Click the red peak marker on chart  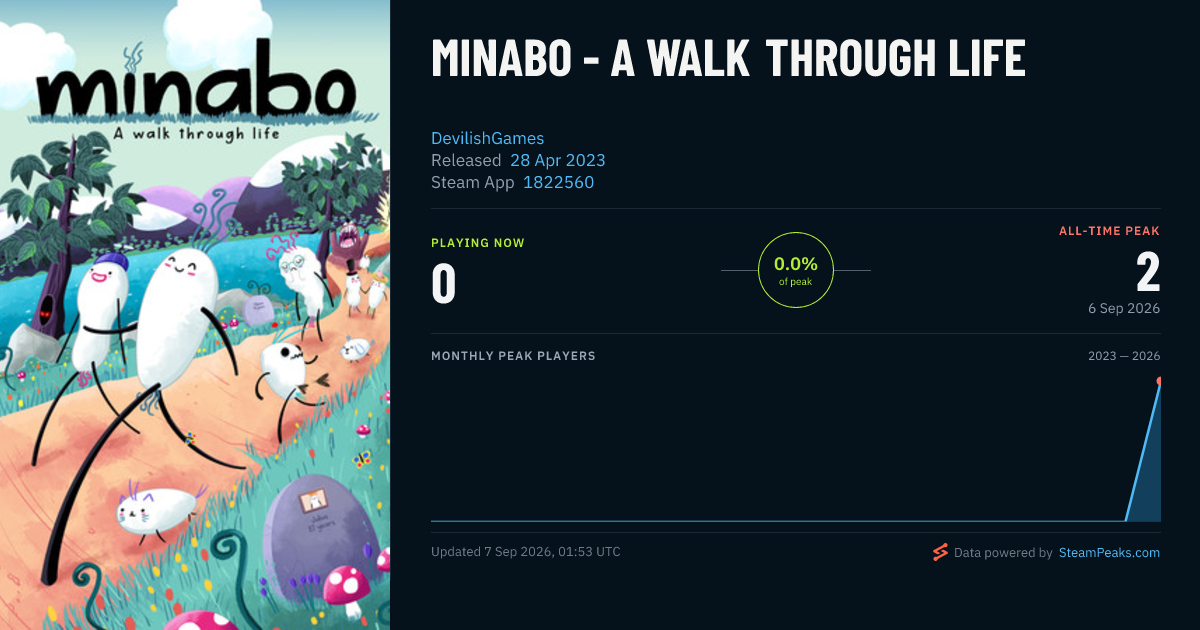[1159, 381]
